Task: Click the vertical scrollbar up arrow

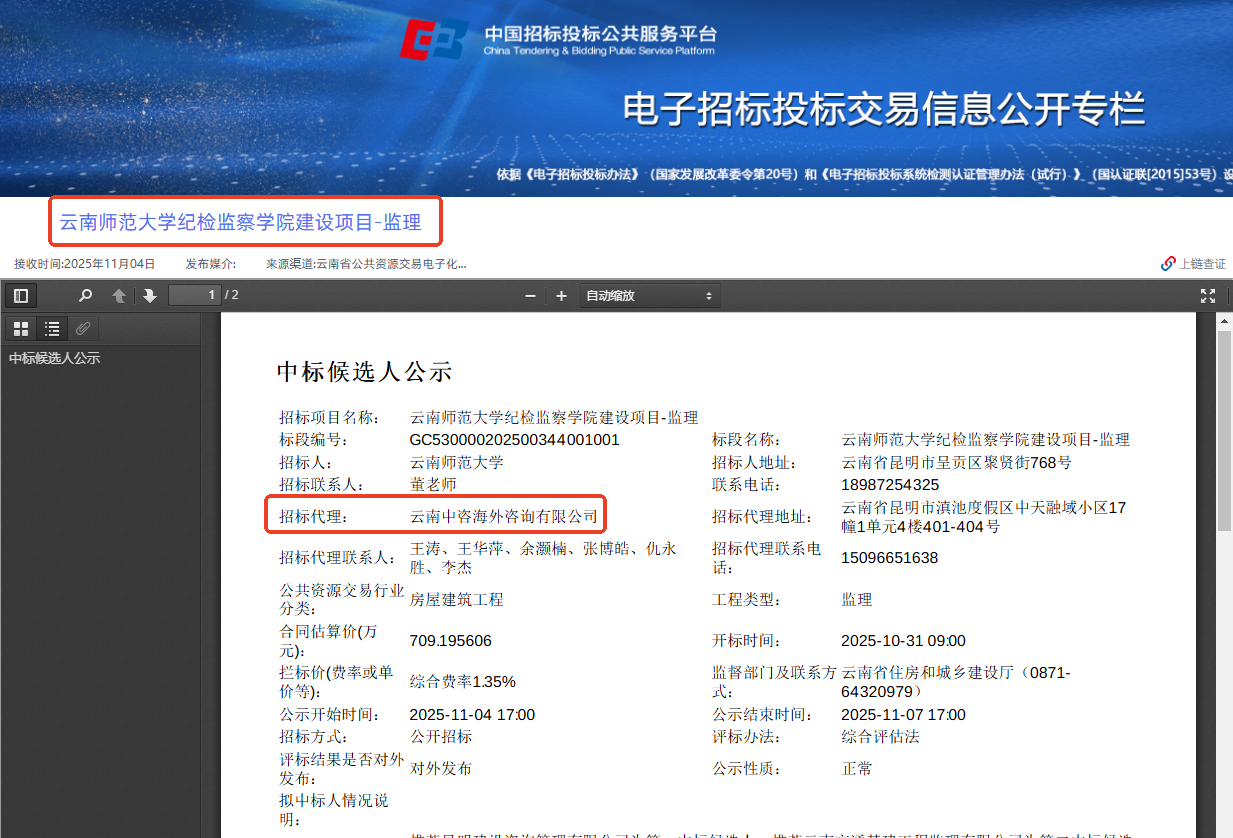Action: (1224, 320)
